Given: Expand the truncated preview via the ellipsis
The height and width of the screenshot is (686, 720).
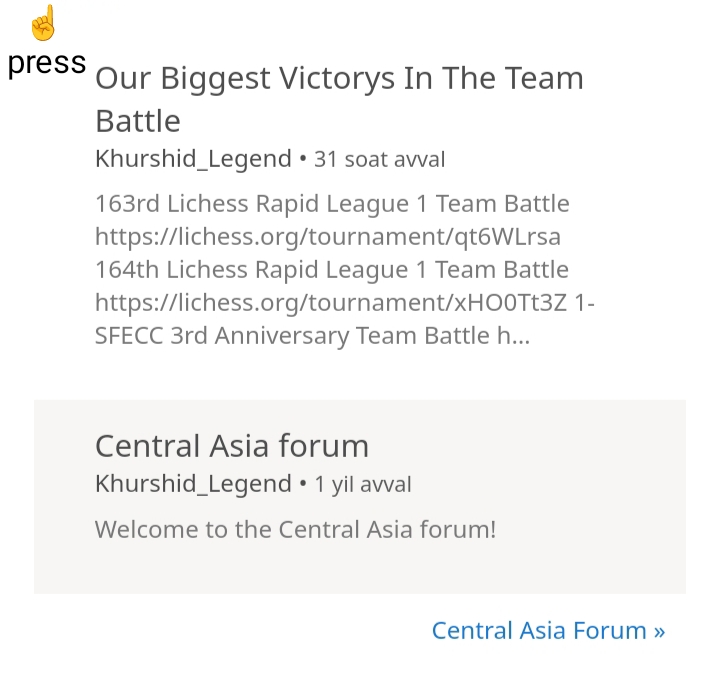Looking at the screenshot, I should (519, 337).
